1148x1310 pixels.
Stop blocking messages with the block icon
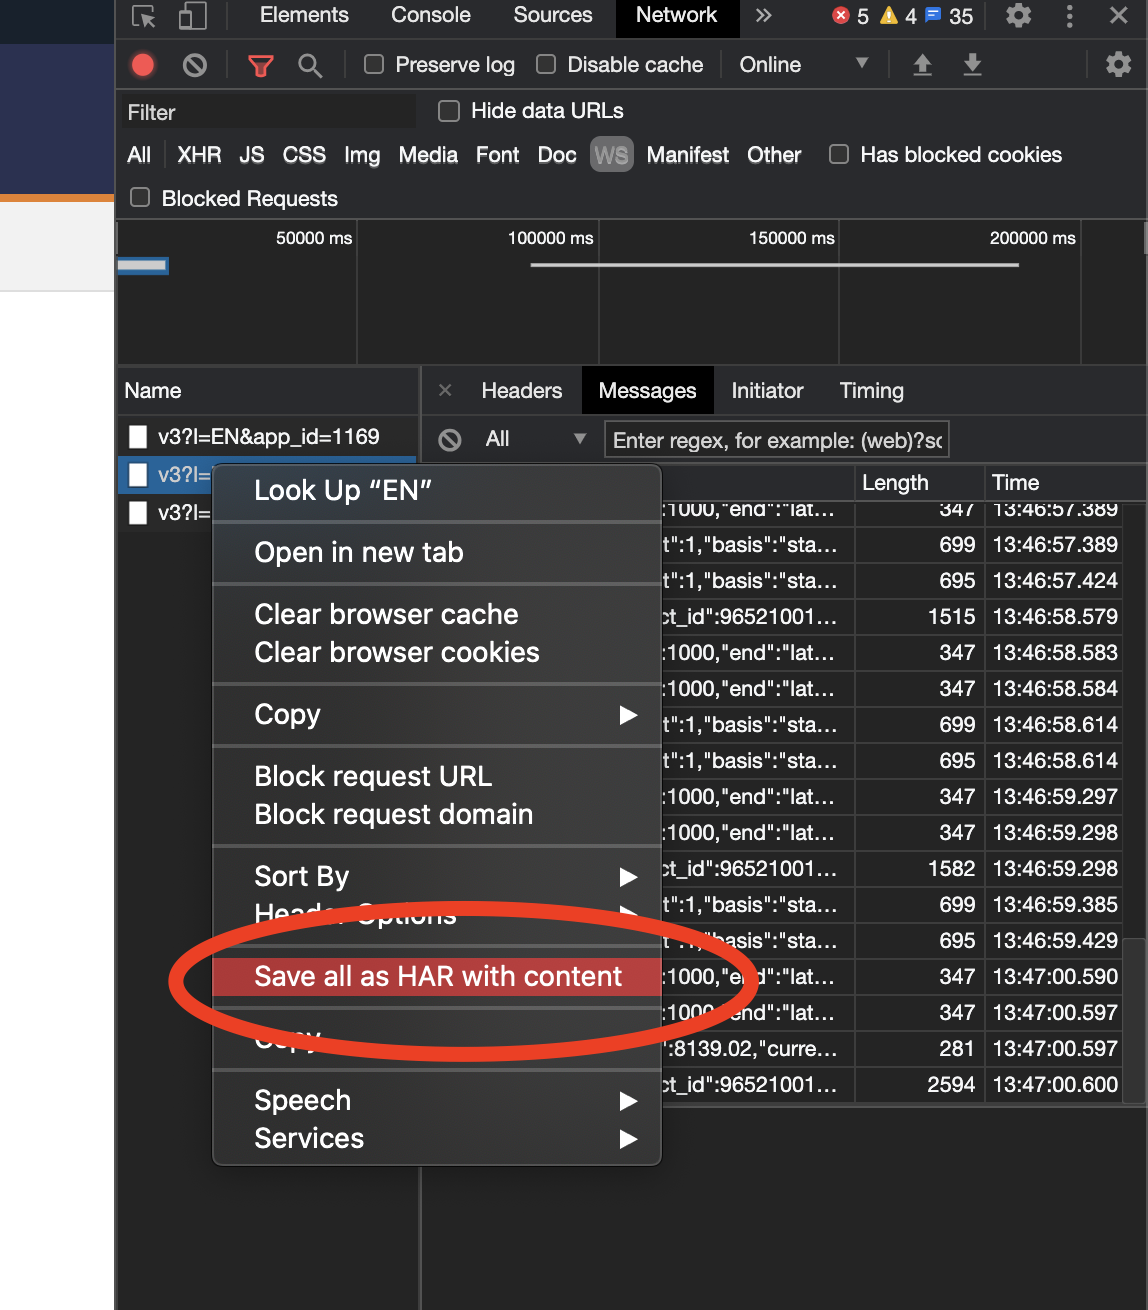pyautogui.click(x=450, y=439)
